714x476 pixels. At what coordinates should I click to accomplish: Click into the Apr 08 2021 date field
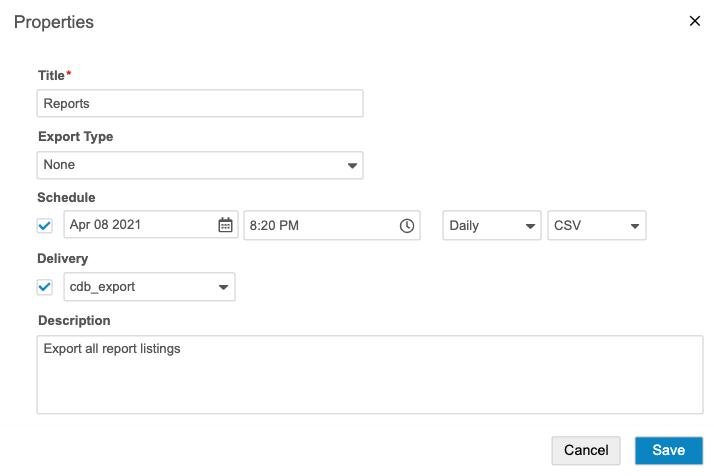(x=138, y=226)
